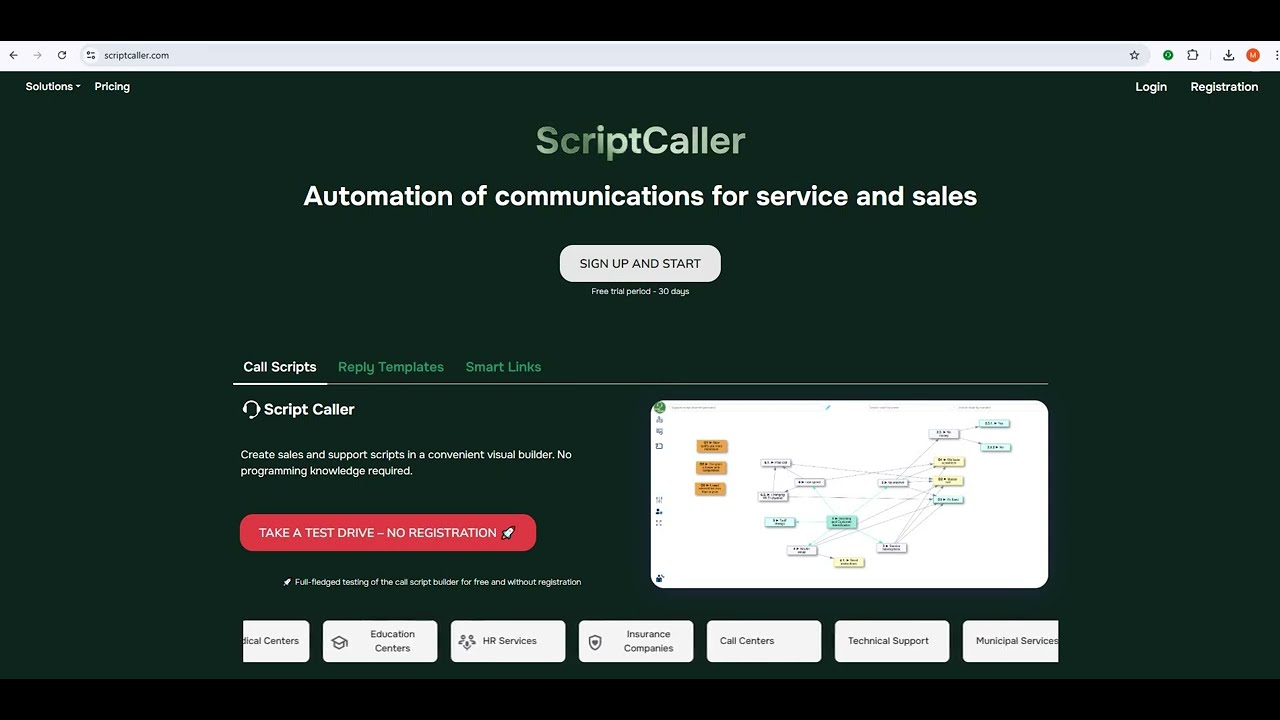Click the headset icon beside Script Caller
Screen dimensions: 1280x720
(x=251, y=409)
